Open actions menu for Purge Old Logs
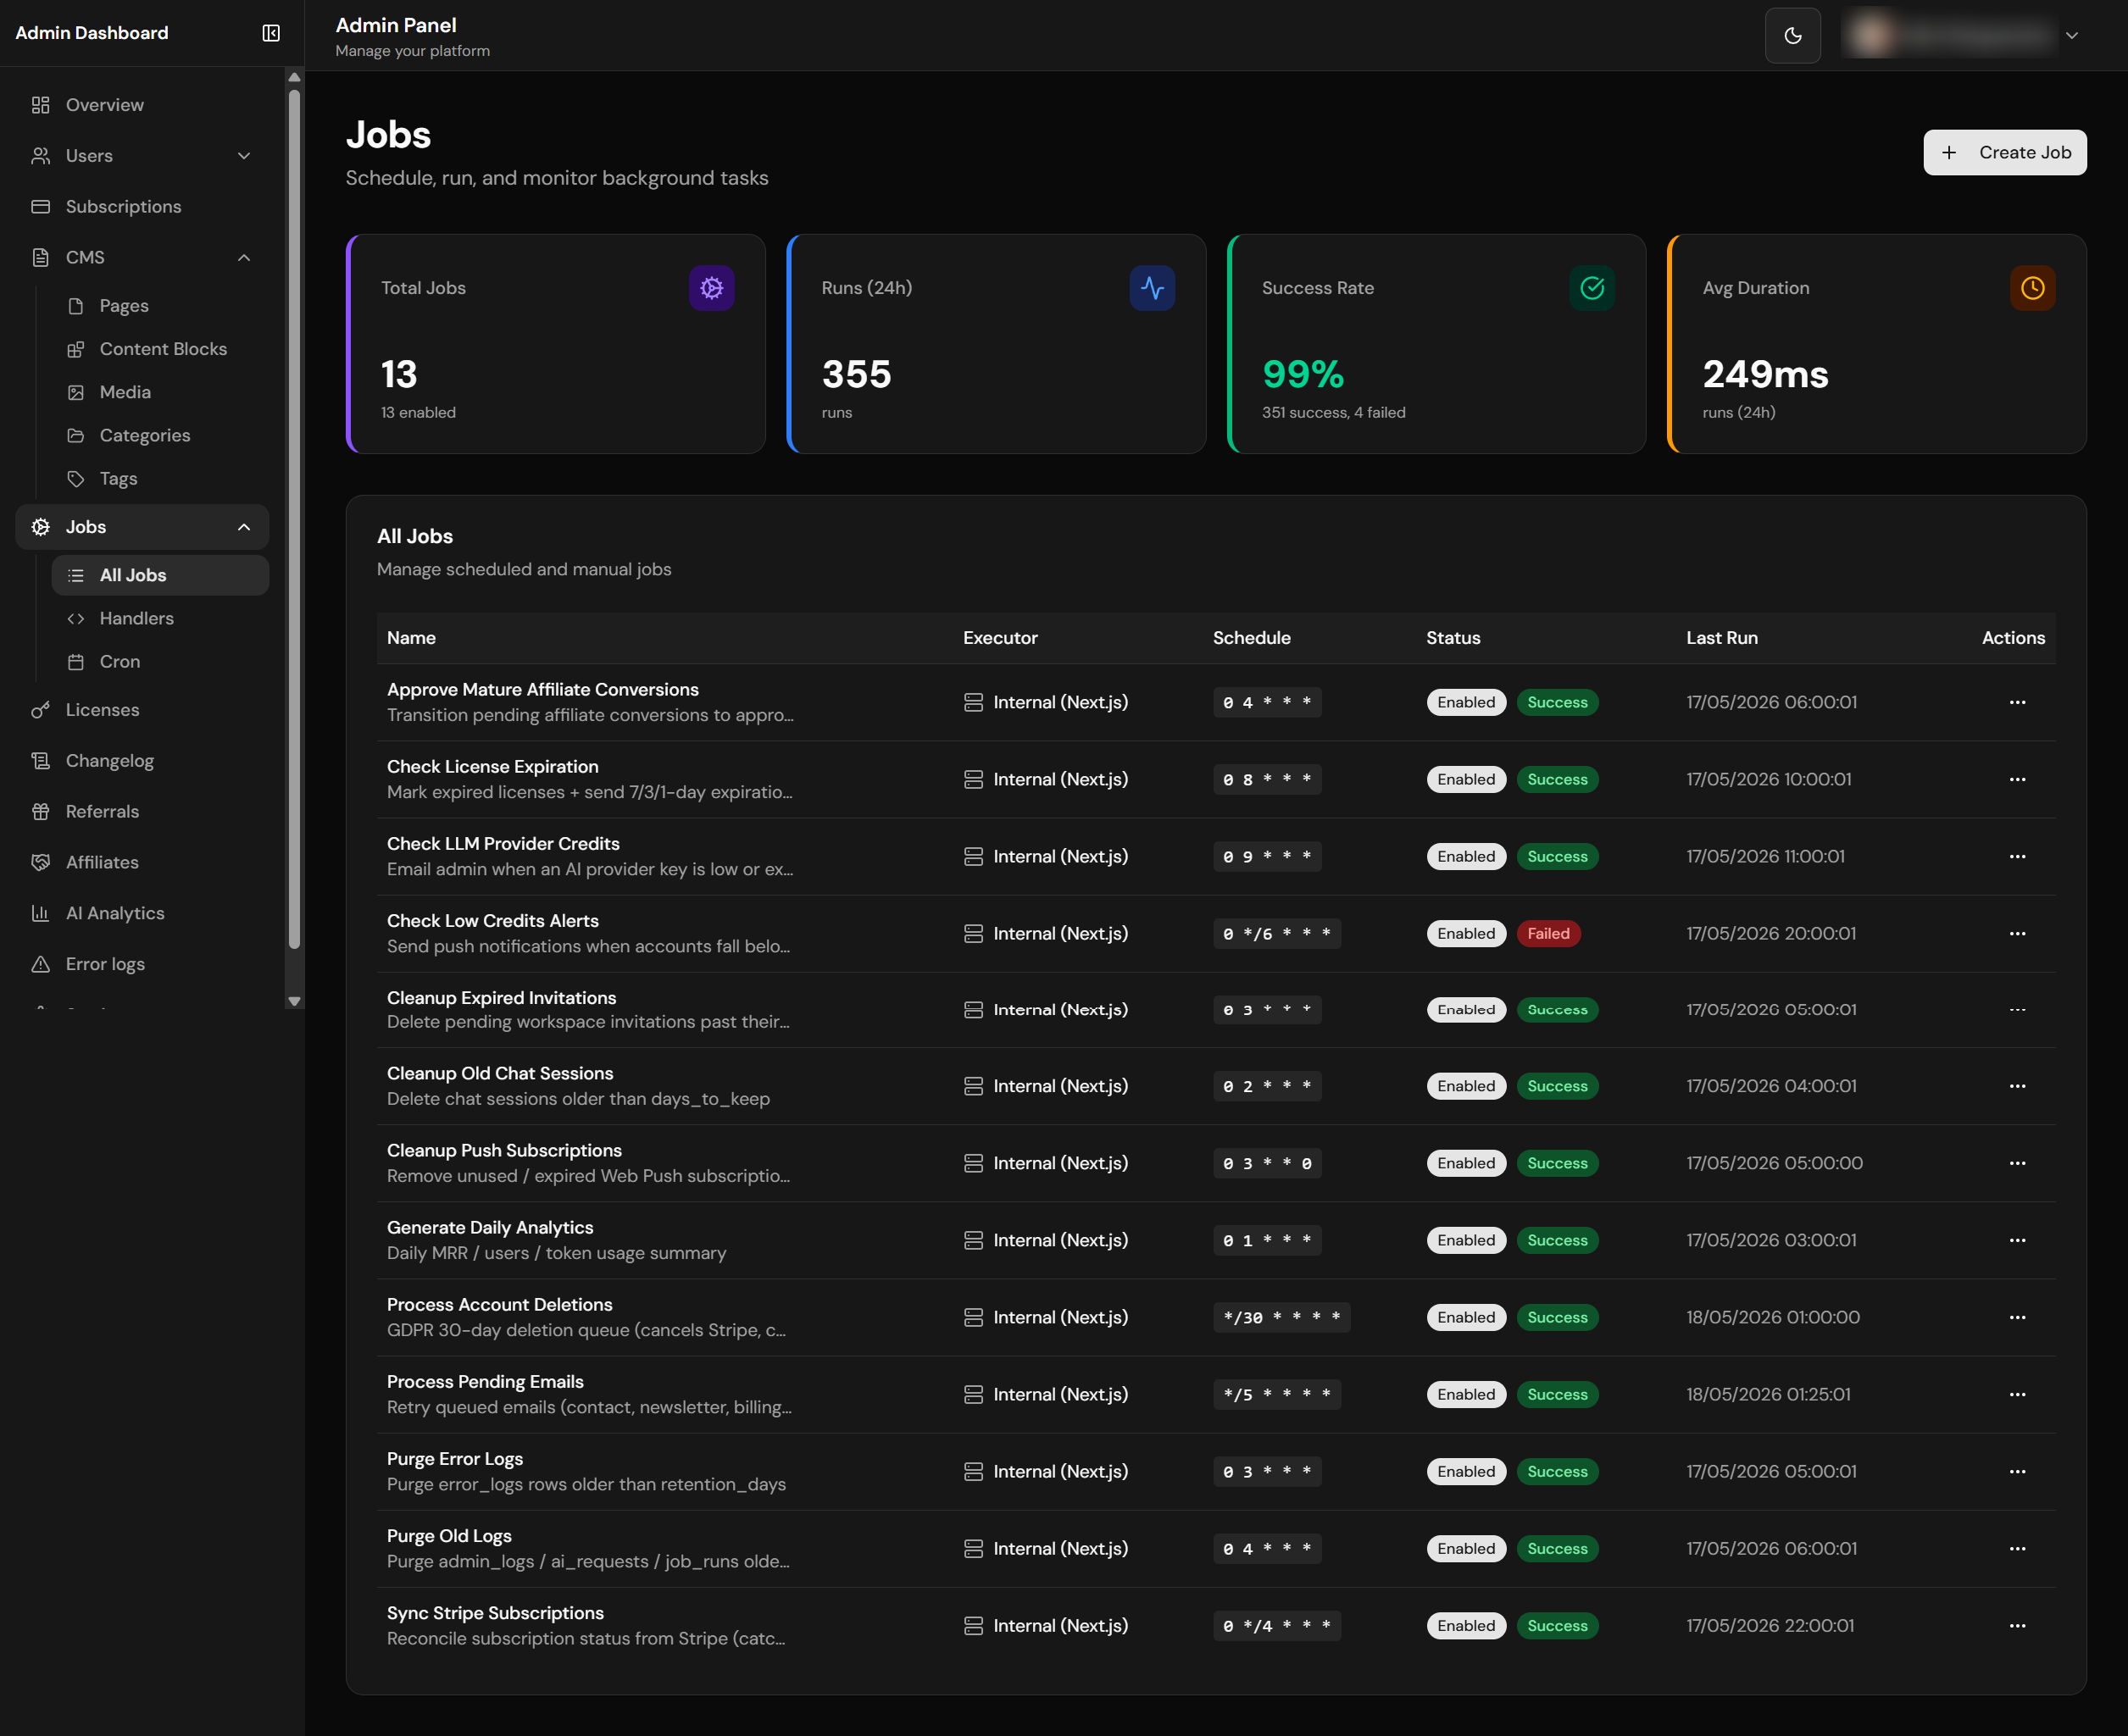The height and width of the screenshot is (1736, 2128). 2017,1548
